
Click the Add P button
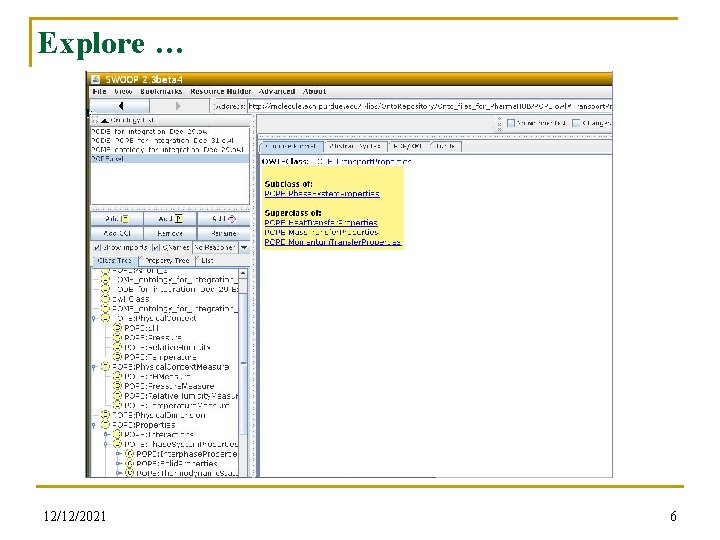tap(170, 219)
